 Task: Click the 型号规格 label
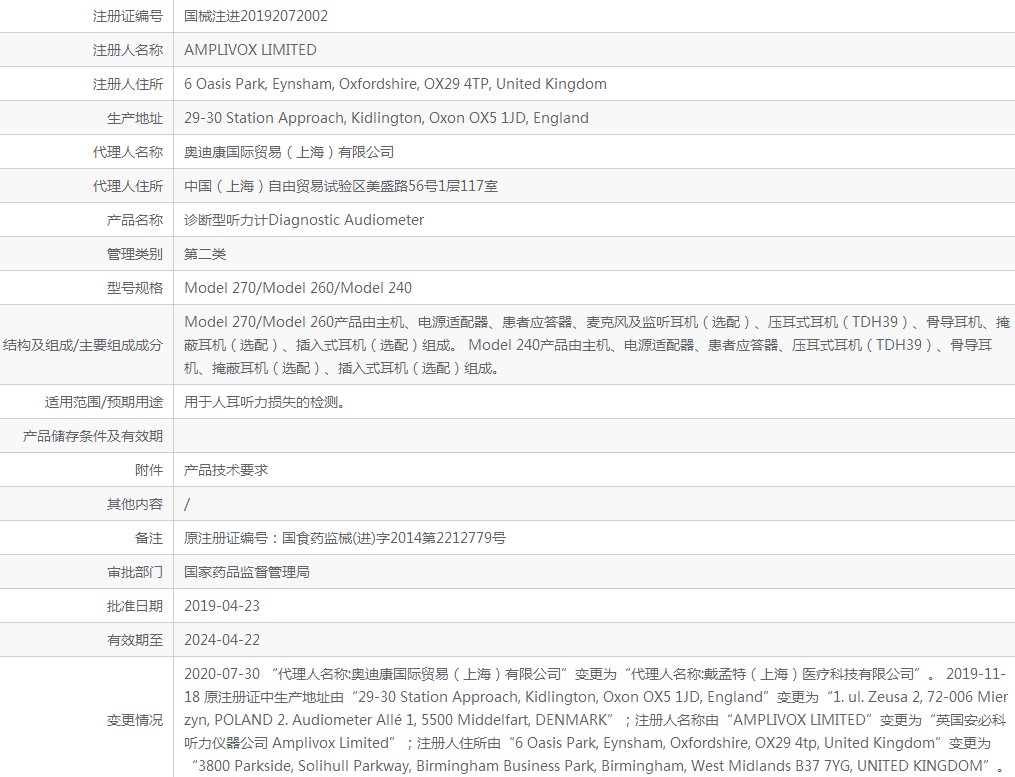135,288
